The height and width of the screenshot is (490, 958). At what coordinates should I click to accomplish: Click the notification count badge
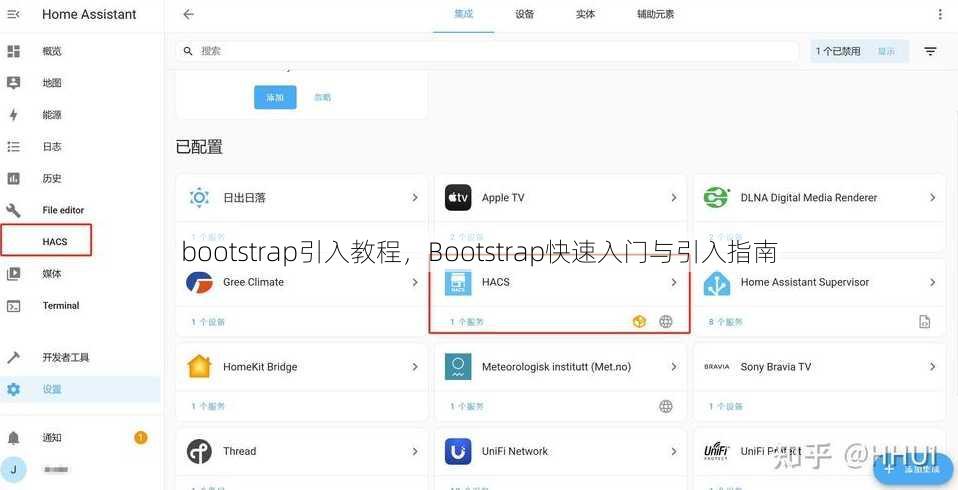pyautogui.click(x=141, y=437)
